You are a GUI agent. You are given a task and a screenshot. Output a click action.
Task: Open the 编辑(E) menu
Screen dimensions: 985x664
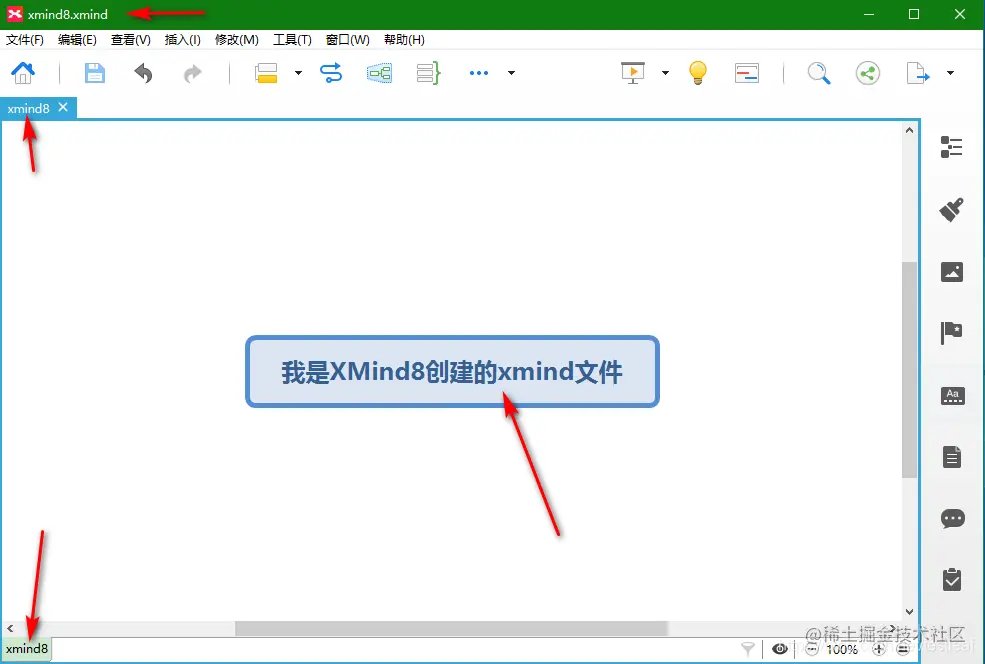coord(77,40)
